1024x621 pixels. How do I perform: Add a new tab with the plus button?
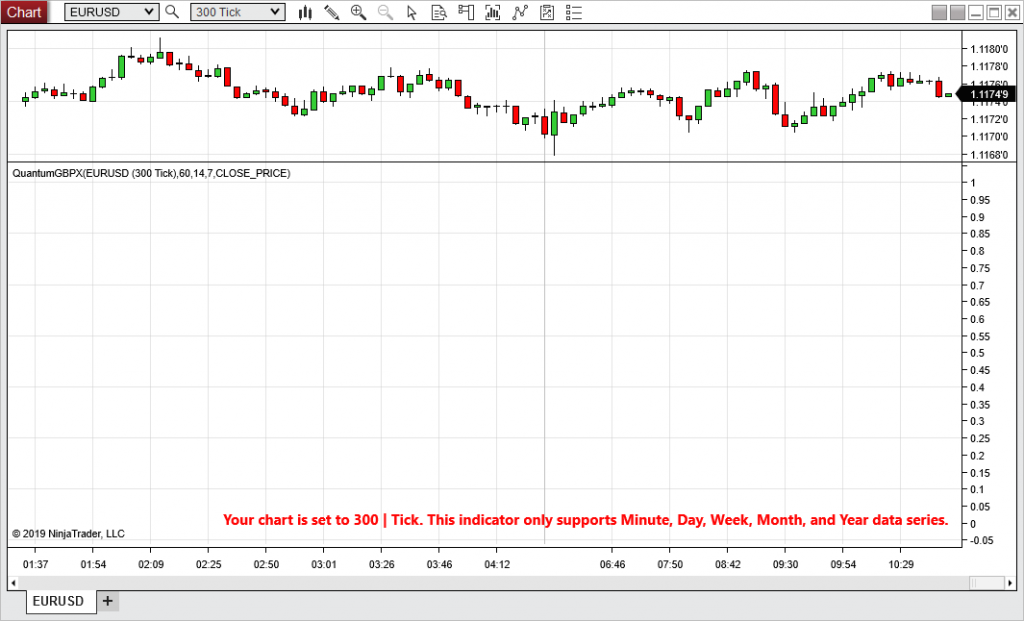pyautogui.click(x=107, y=601)
